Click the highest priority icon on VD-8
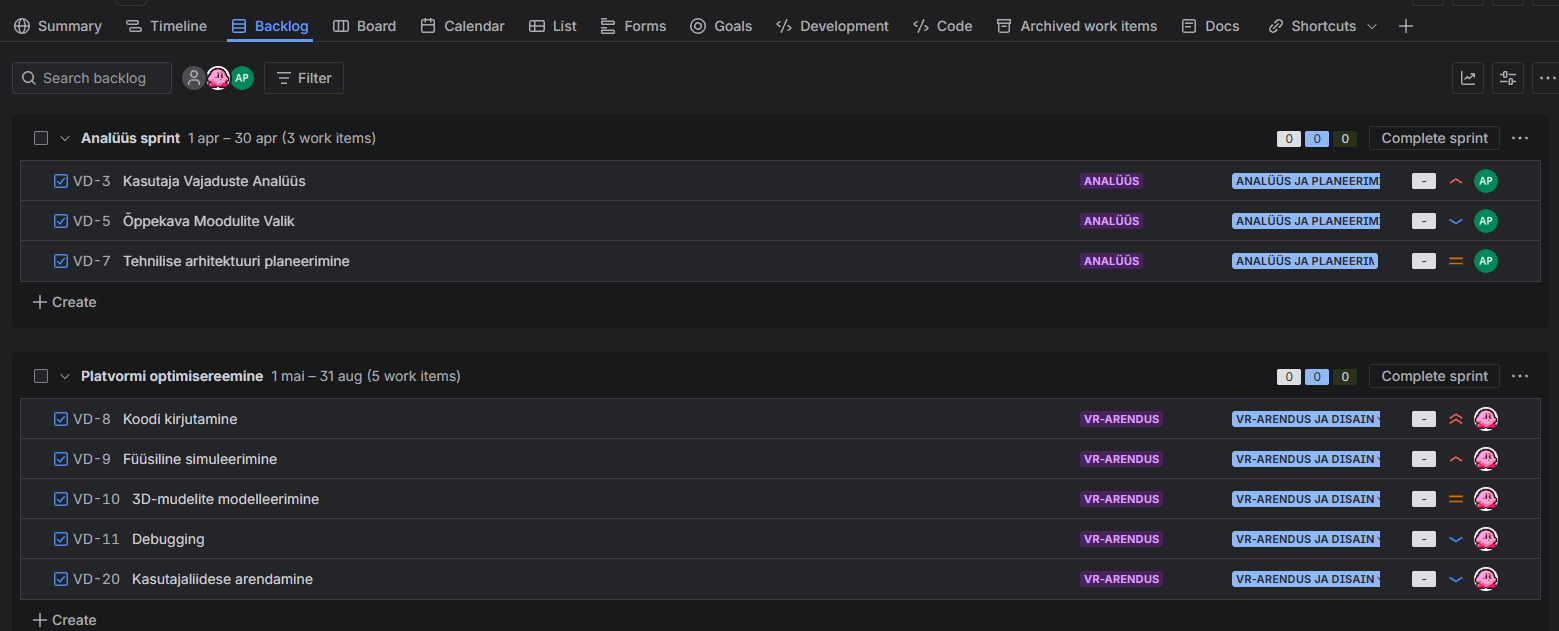 (1456, 419)
